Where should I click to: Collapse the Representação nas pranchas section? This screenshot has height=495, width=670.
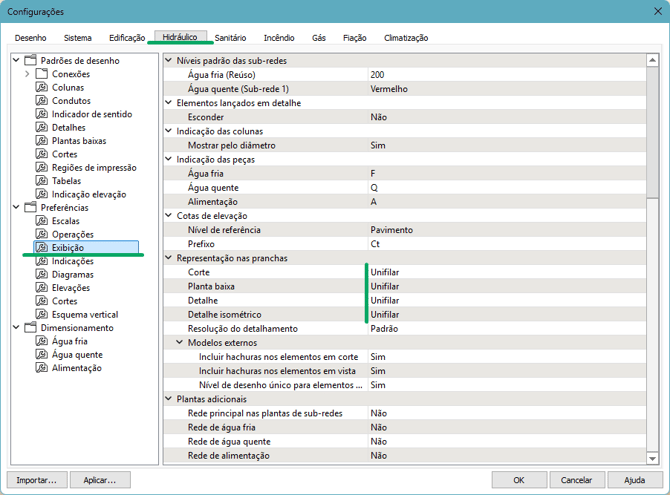click(168, 258)
